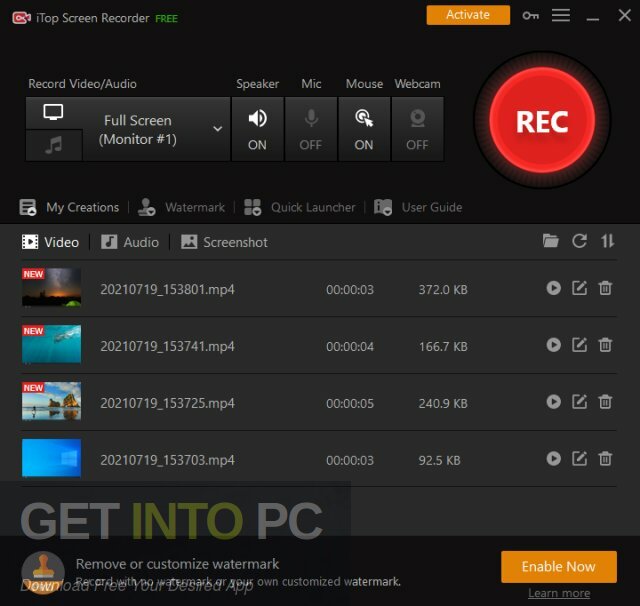Select file name 20210719_153703.mp4

[x=167, y=460]
